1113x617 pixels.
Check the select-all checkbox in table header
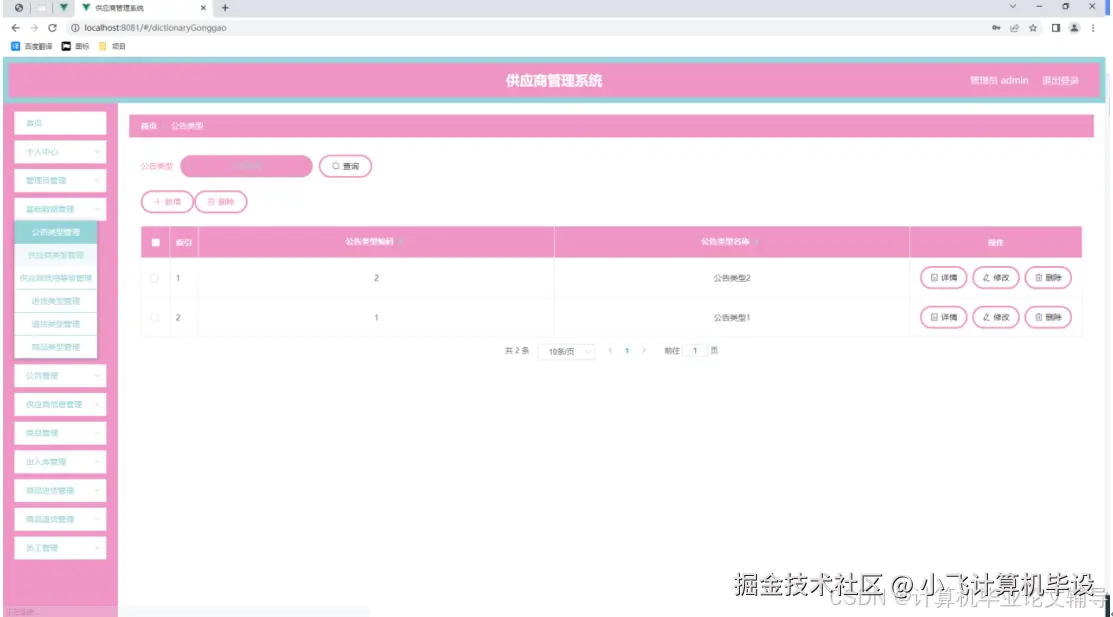(x=153, y=241)
